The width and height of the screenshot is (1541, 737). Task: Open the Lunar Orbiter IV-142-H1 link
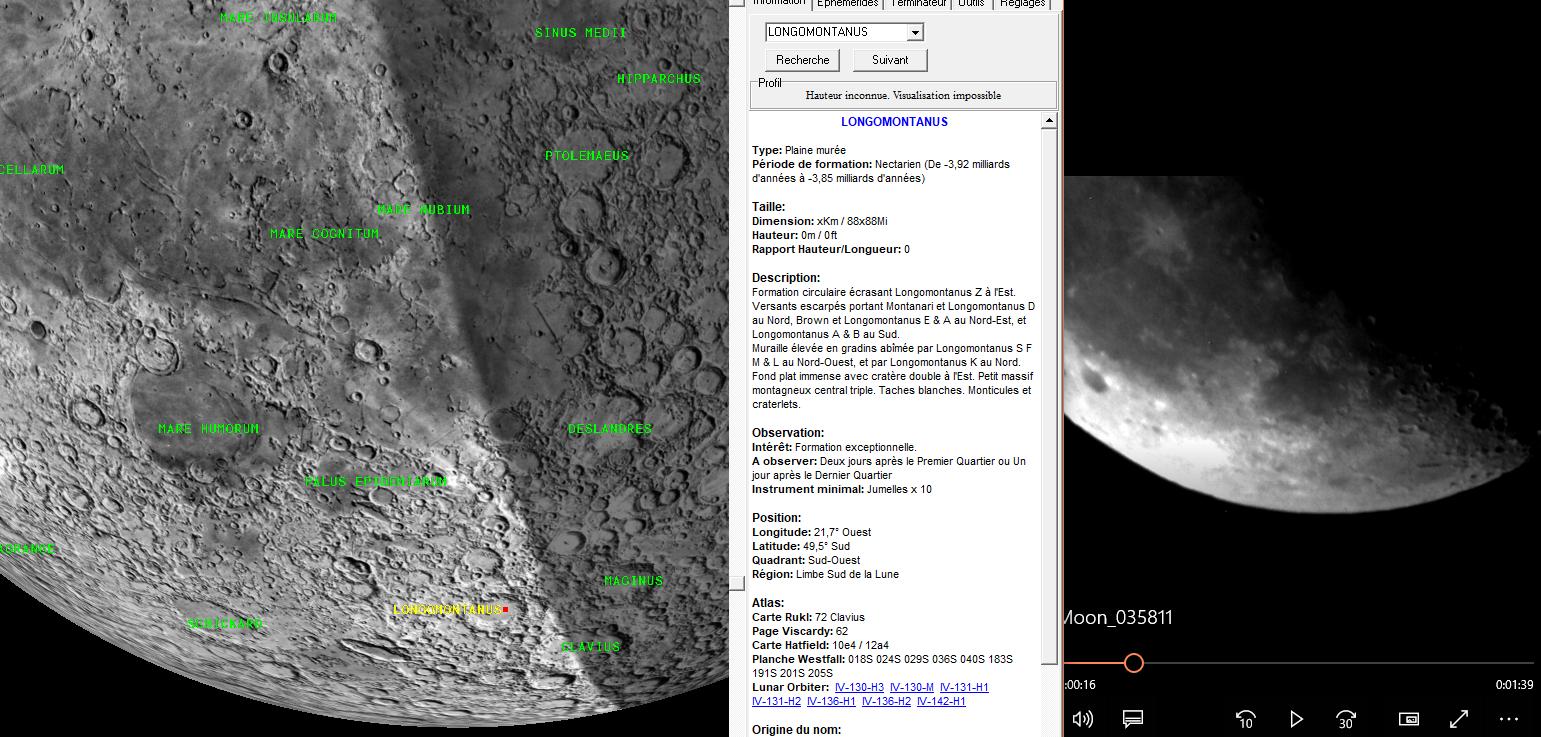[x=941, y=701]
